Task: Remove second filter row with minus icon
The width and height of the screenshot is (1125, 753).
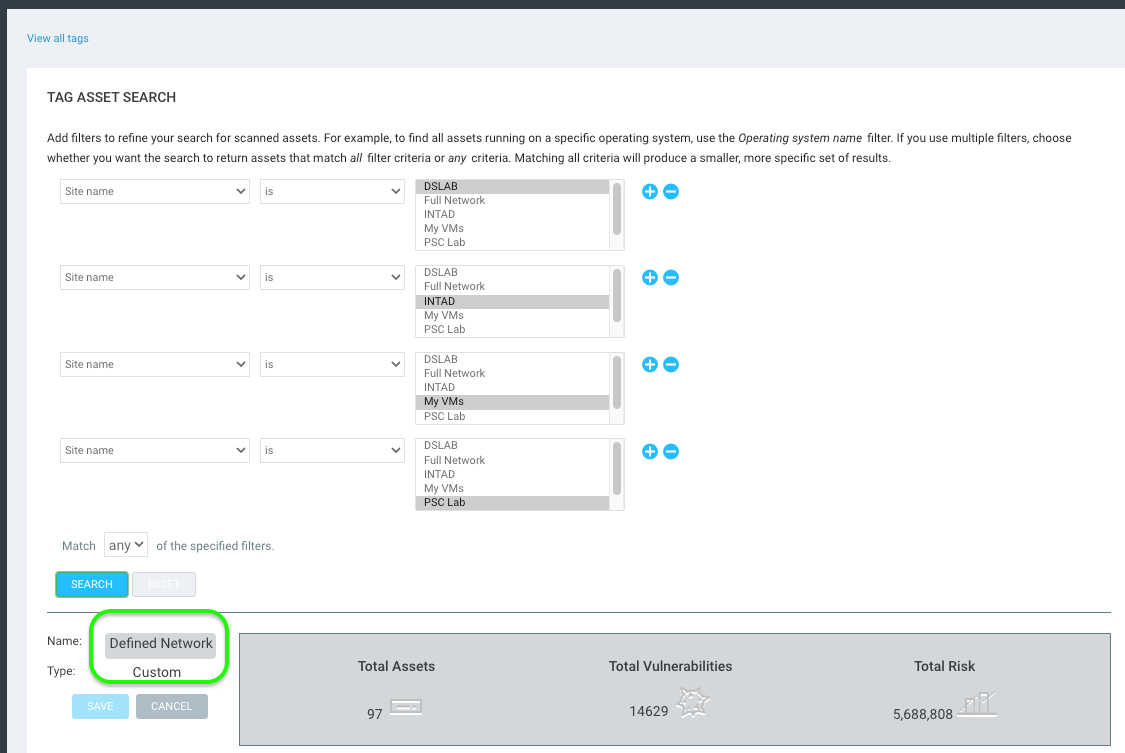Action: [x=671, y=277]
